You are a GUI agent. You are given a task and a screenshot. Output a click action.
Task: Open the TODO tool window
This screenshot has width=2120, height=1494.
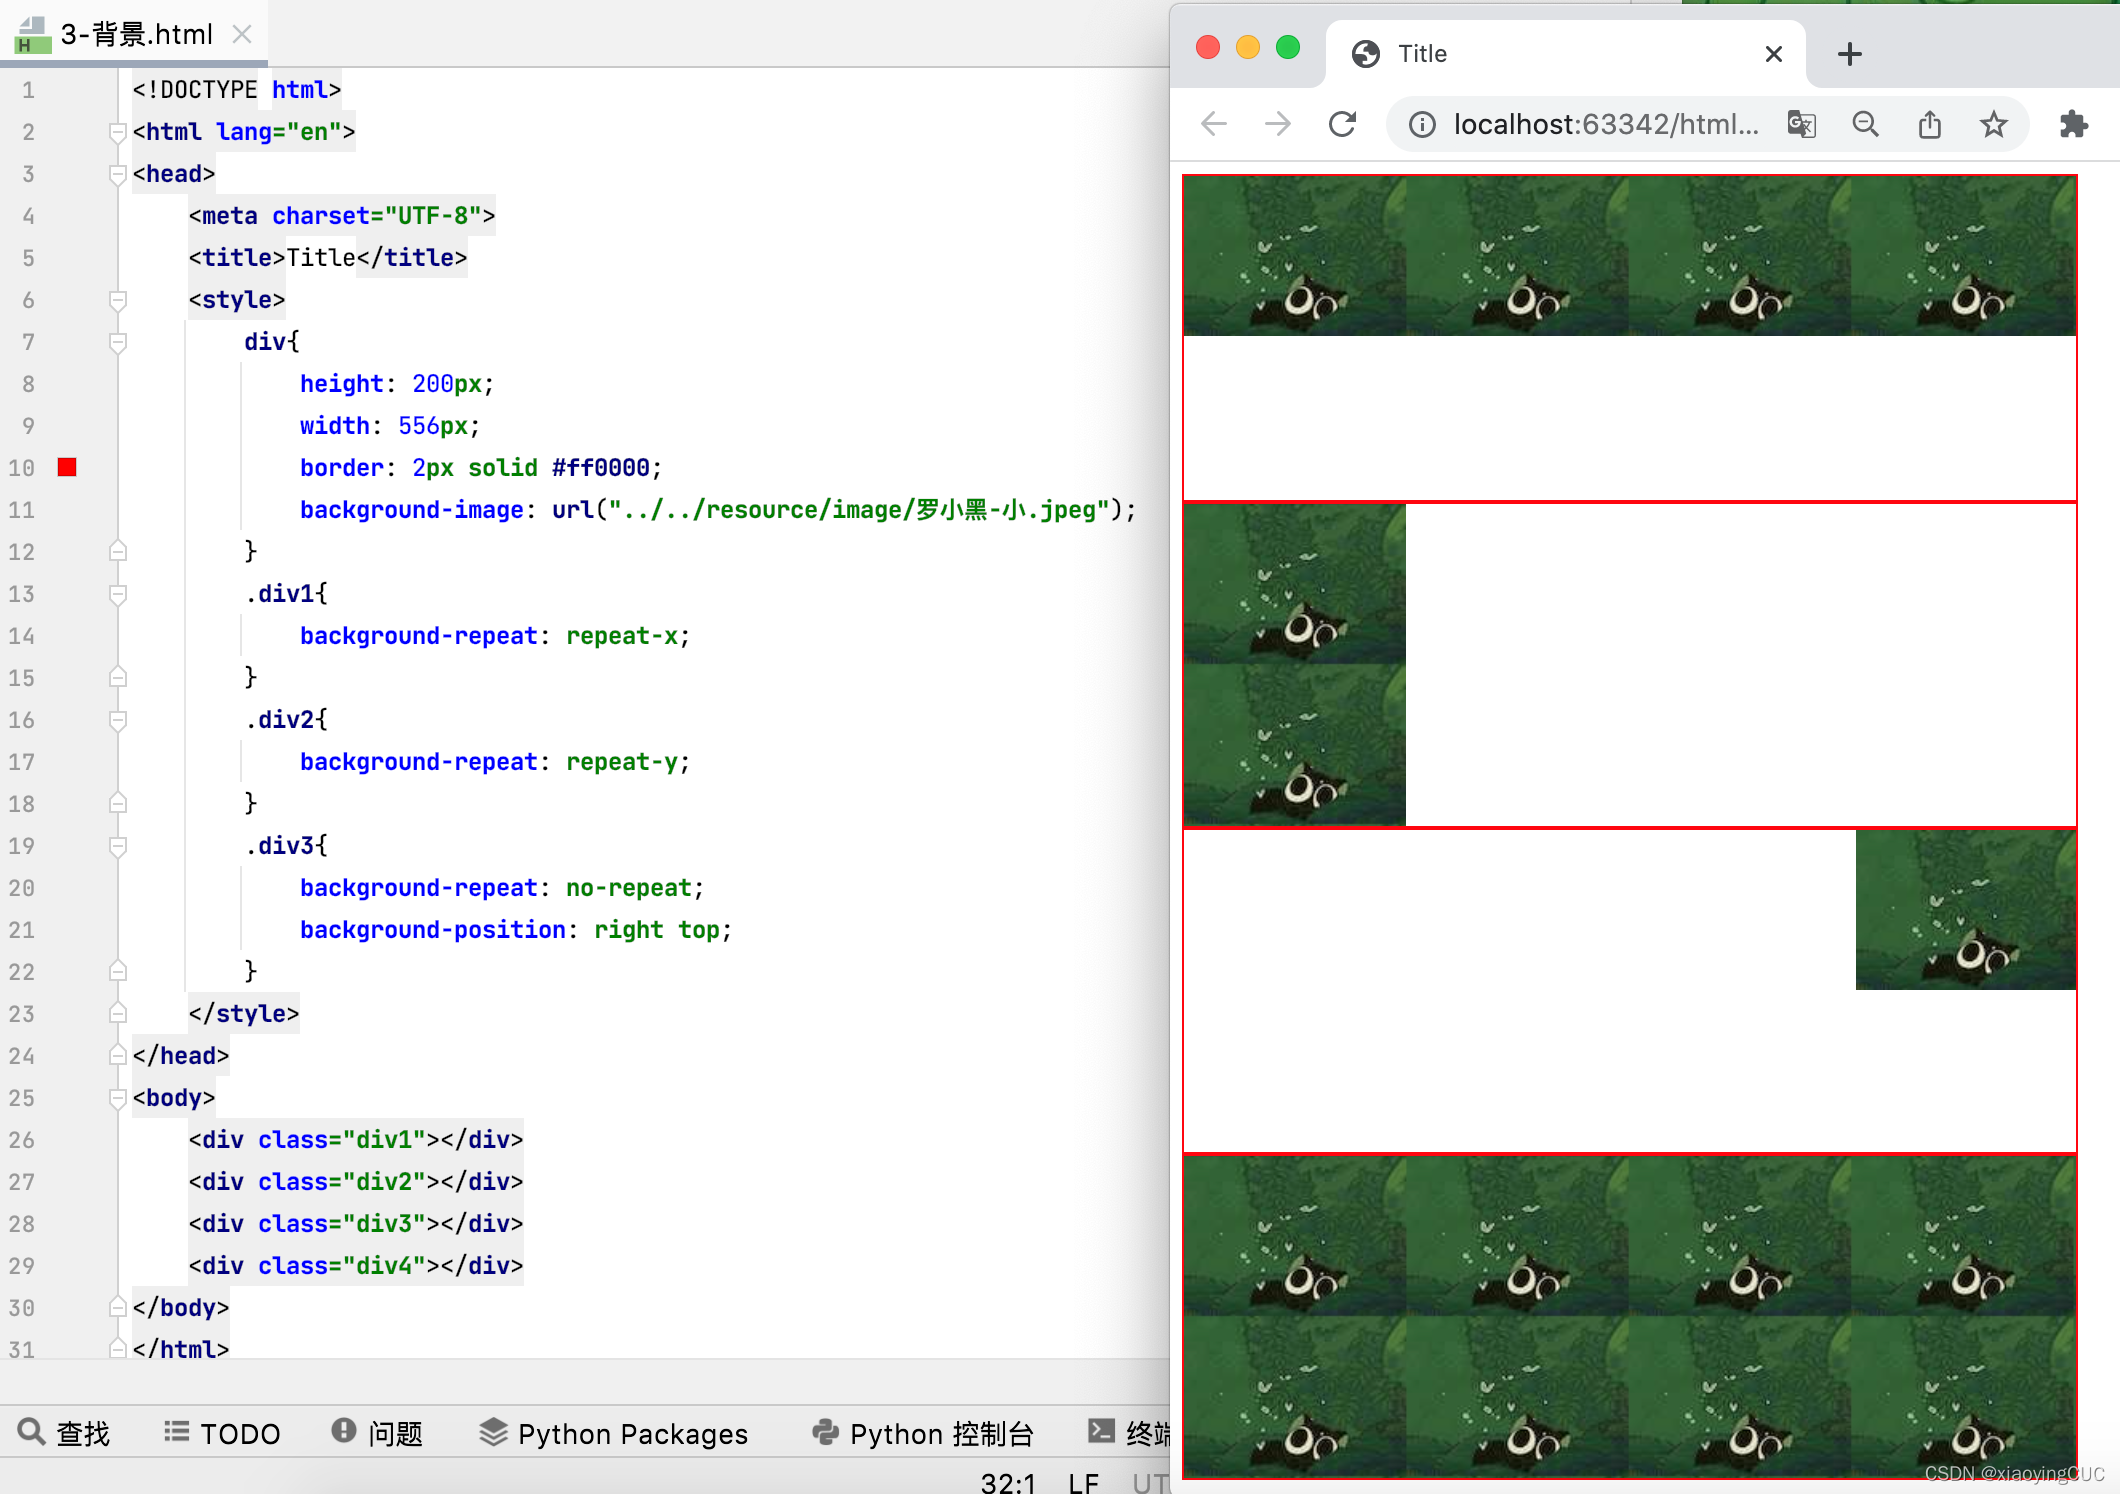pos(222,1433)
